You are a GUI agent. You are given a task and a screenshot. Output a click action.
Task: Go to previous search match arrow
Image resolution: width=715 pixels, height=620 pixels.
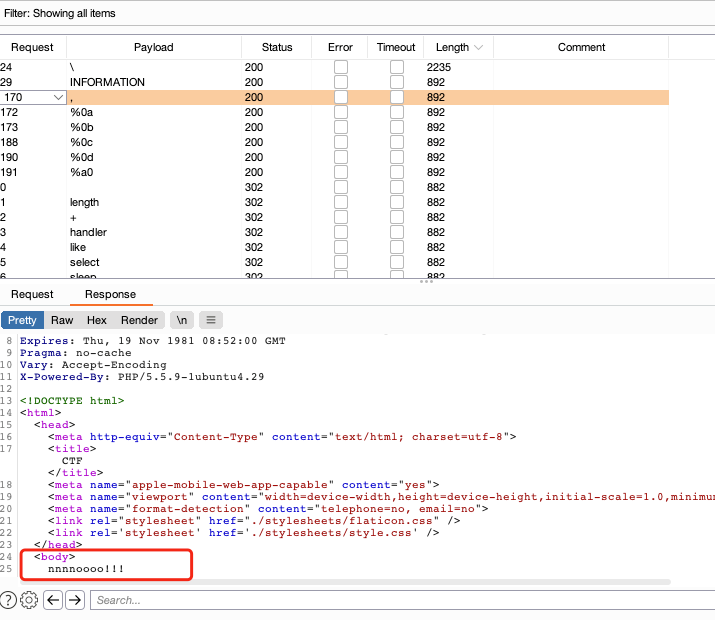coord(51,600)
